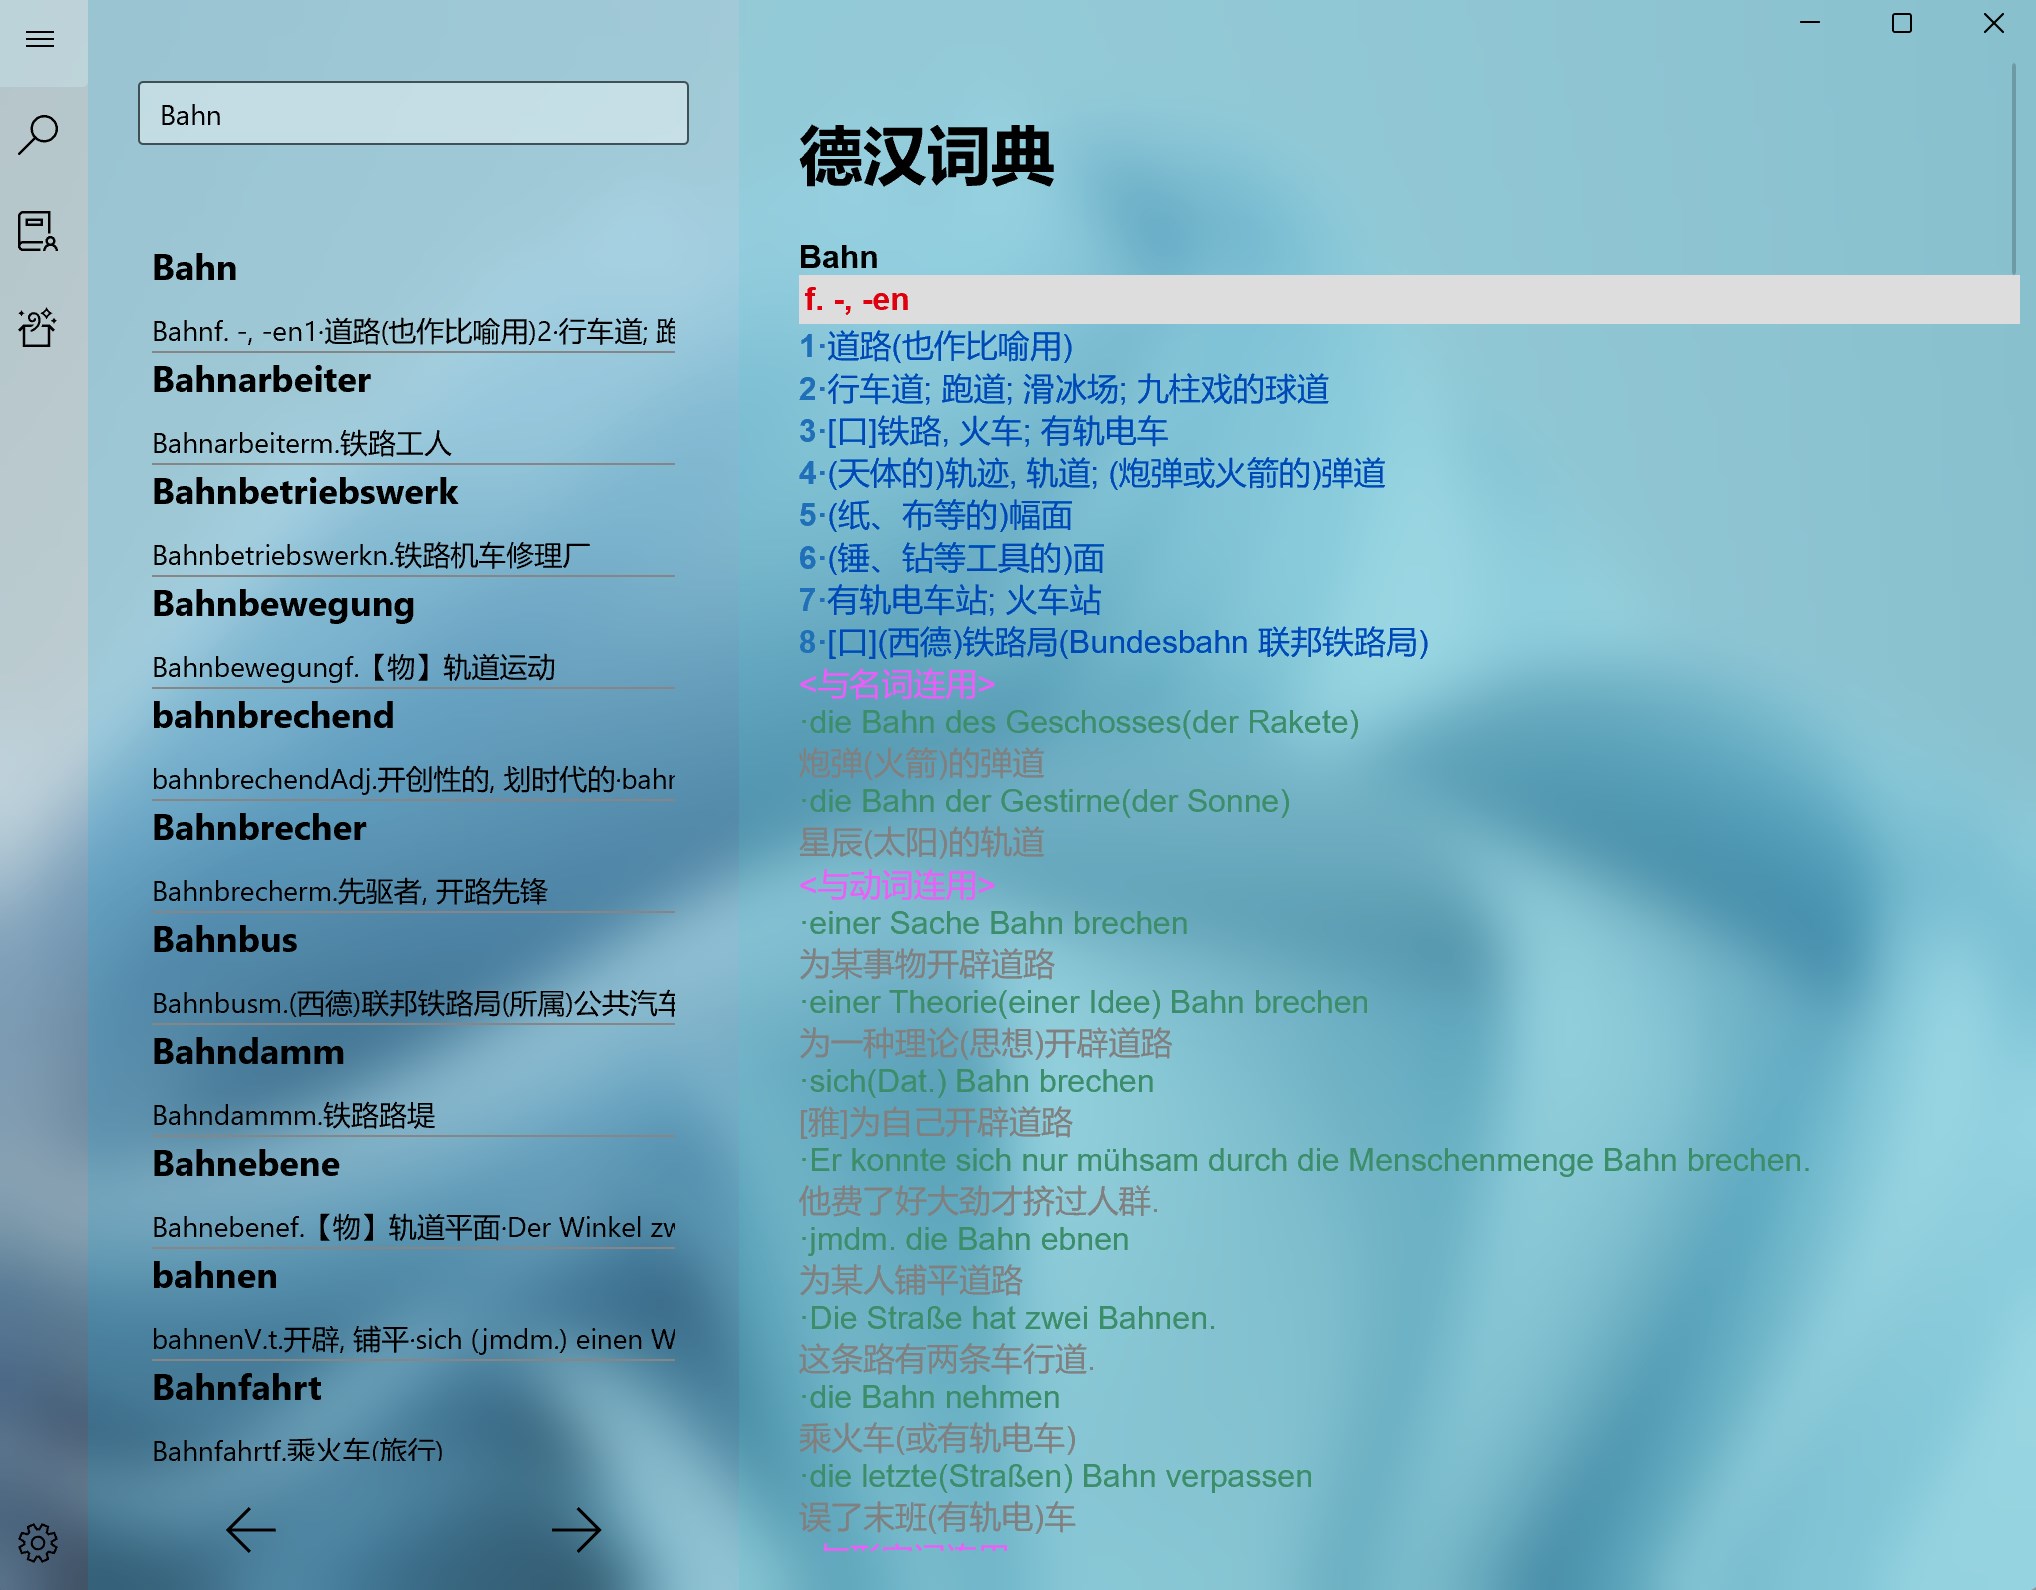Select the search magnifier sidebar icon
Screen dimensions: 2036x1590
40,135
